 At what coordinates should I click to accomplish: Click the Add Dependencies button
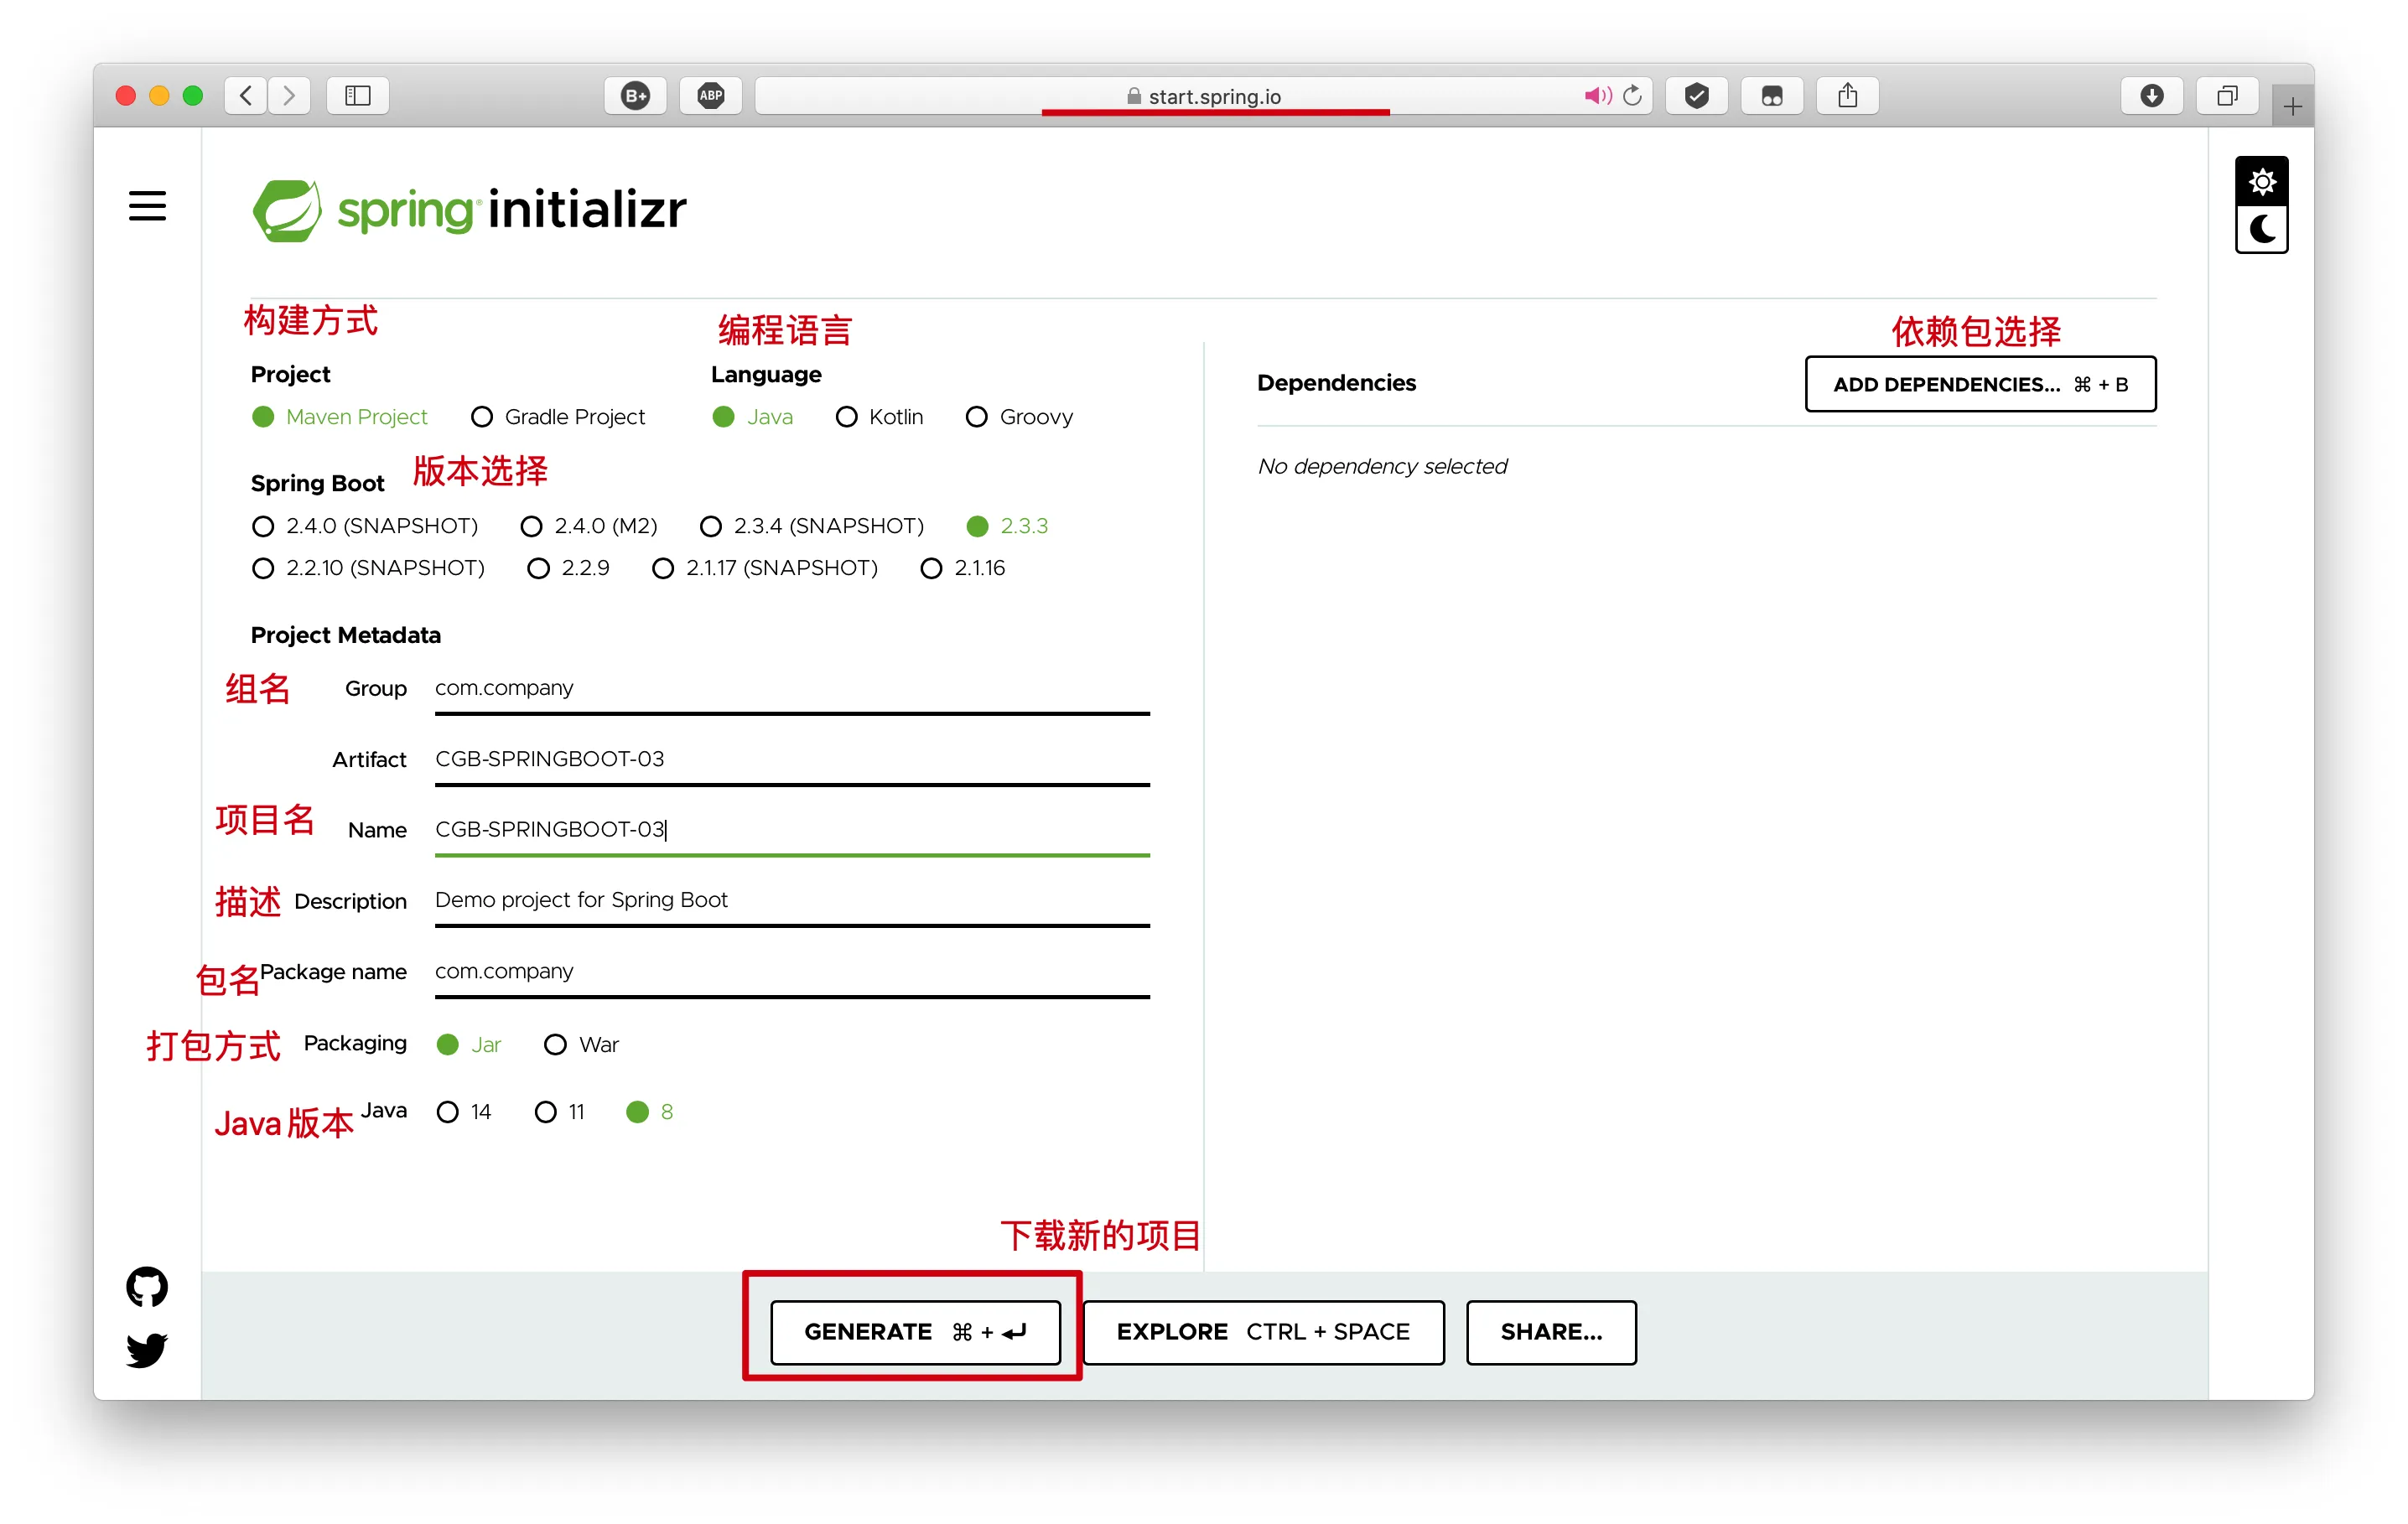point(1980,384)
